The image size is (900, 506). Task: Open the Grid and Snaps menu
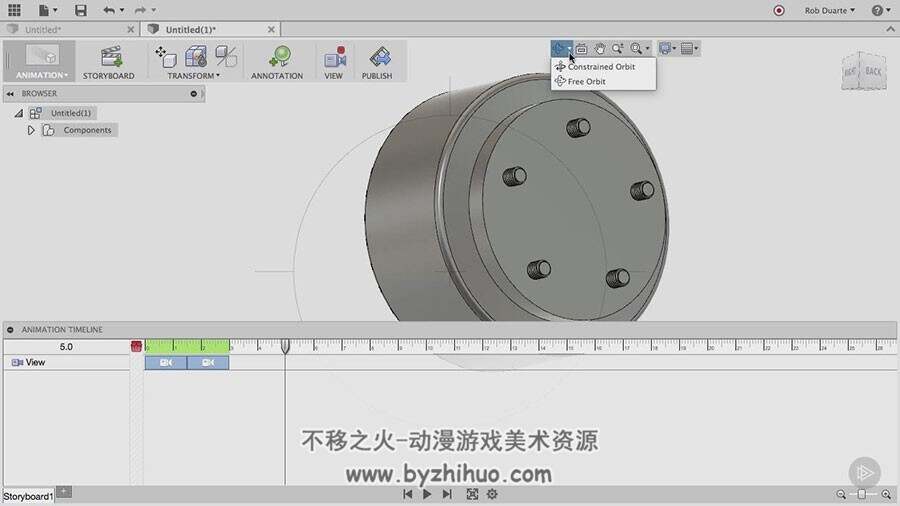coord(689,49)
